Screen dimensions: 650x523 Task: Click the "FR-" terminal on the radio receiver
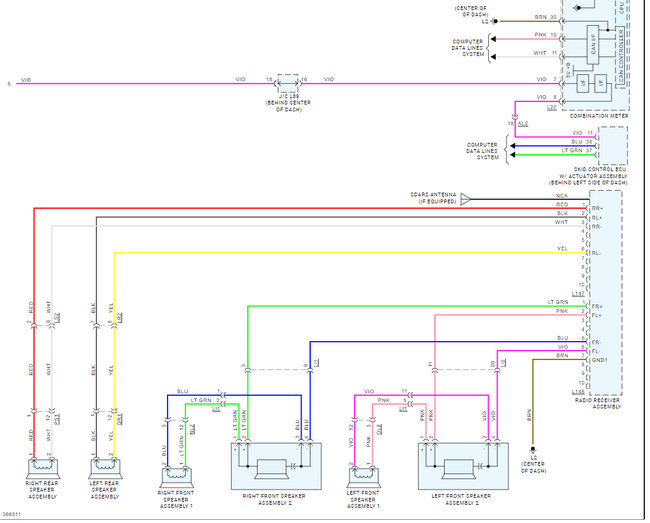coord(596,343)
